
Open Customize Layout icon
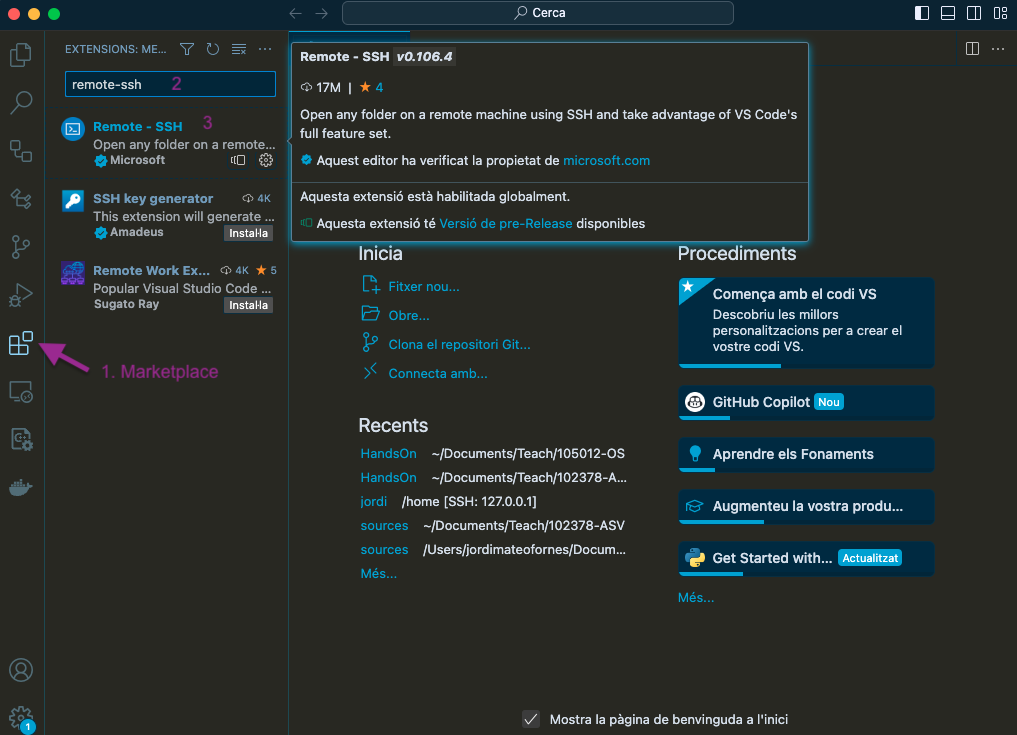click(1000, 13)
